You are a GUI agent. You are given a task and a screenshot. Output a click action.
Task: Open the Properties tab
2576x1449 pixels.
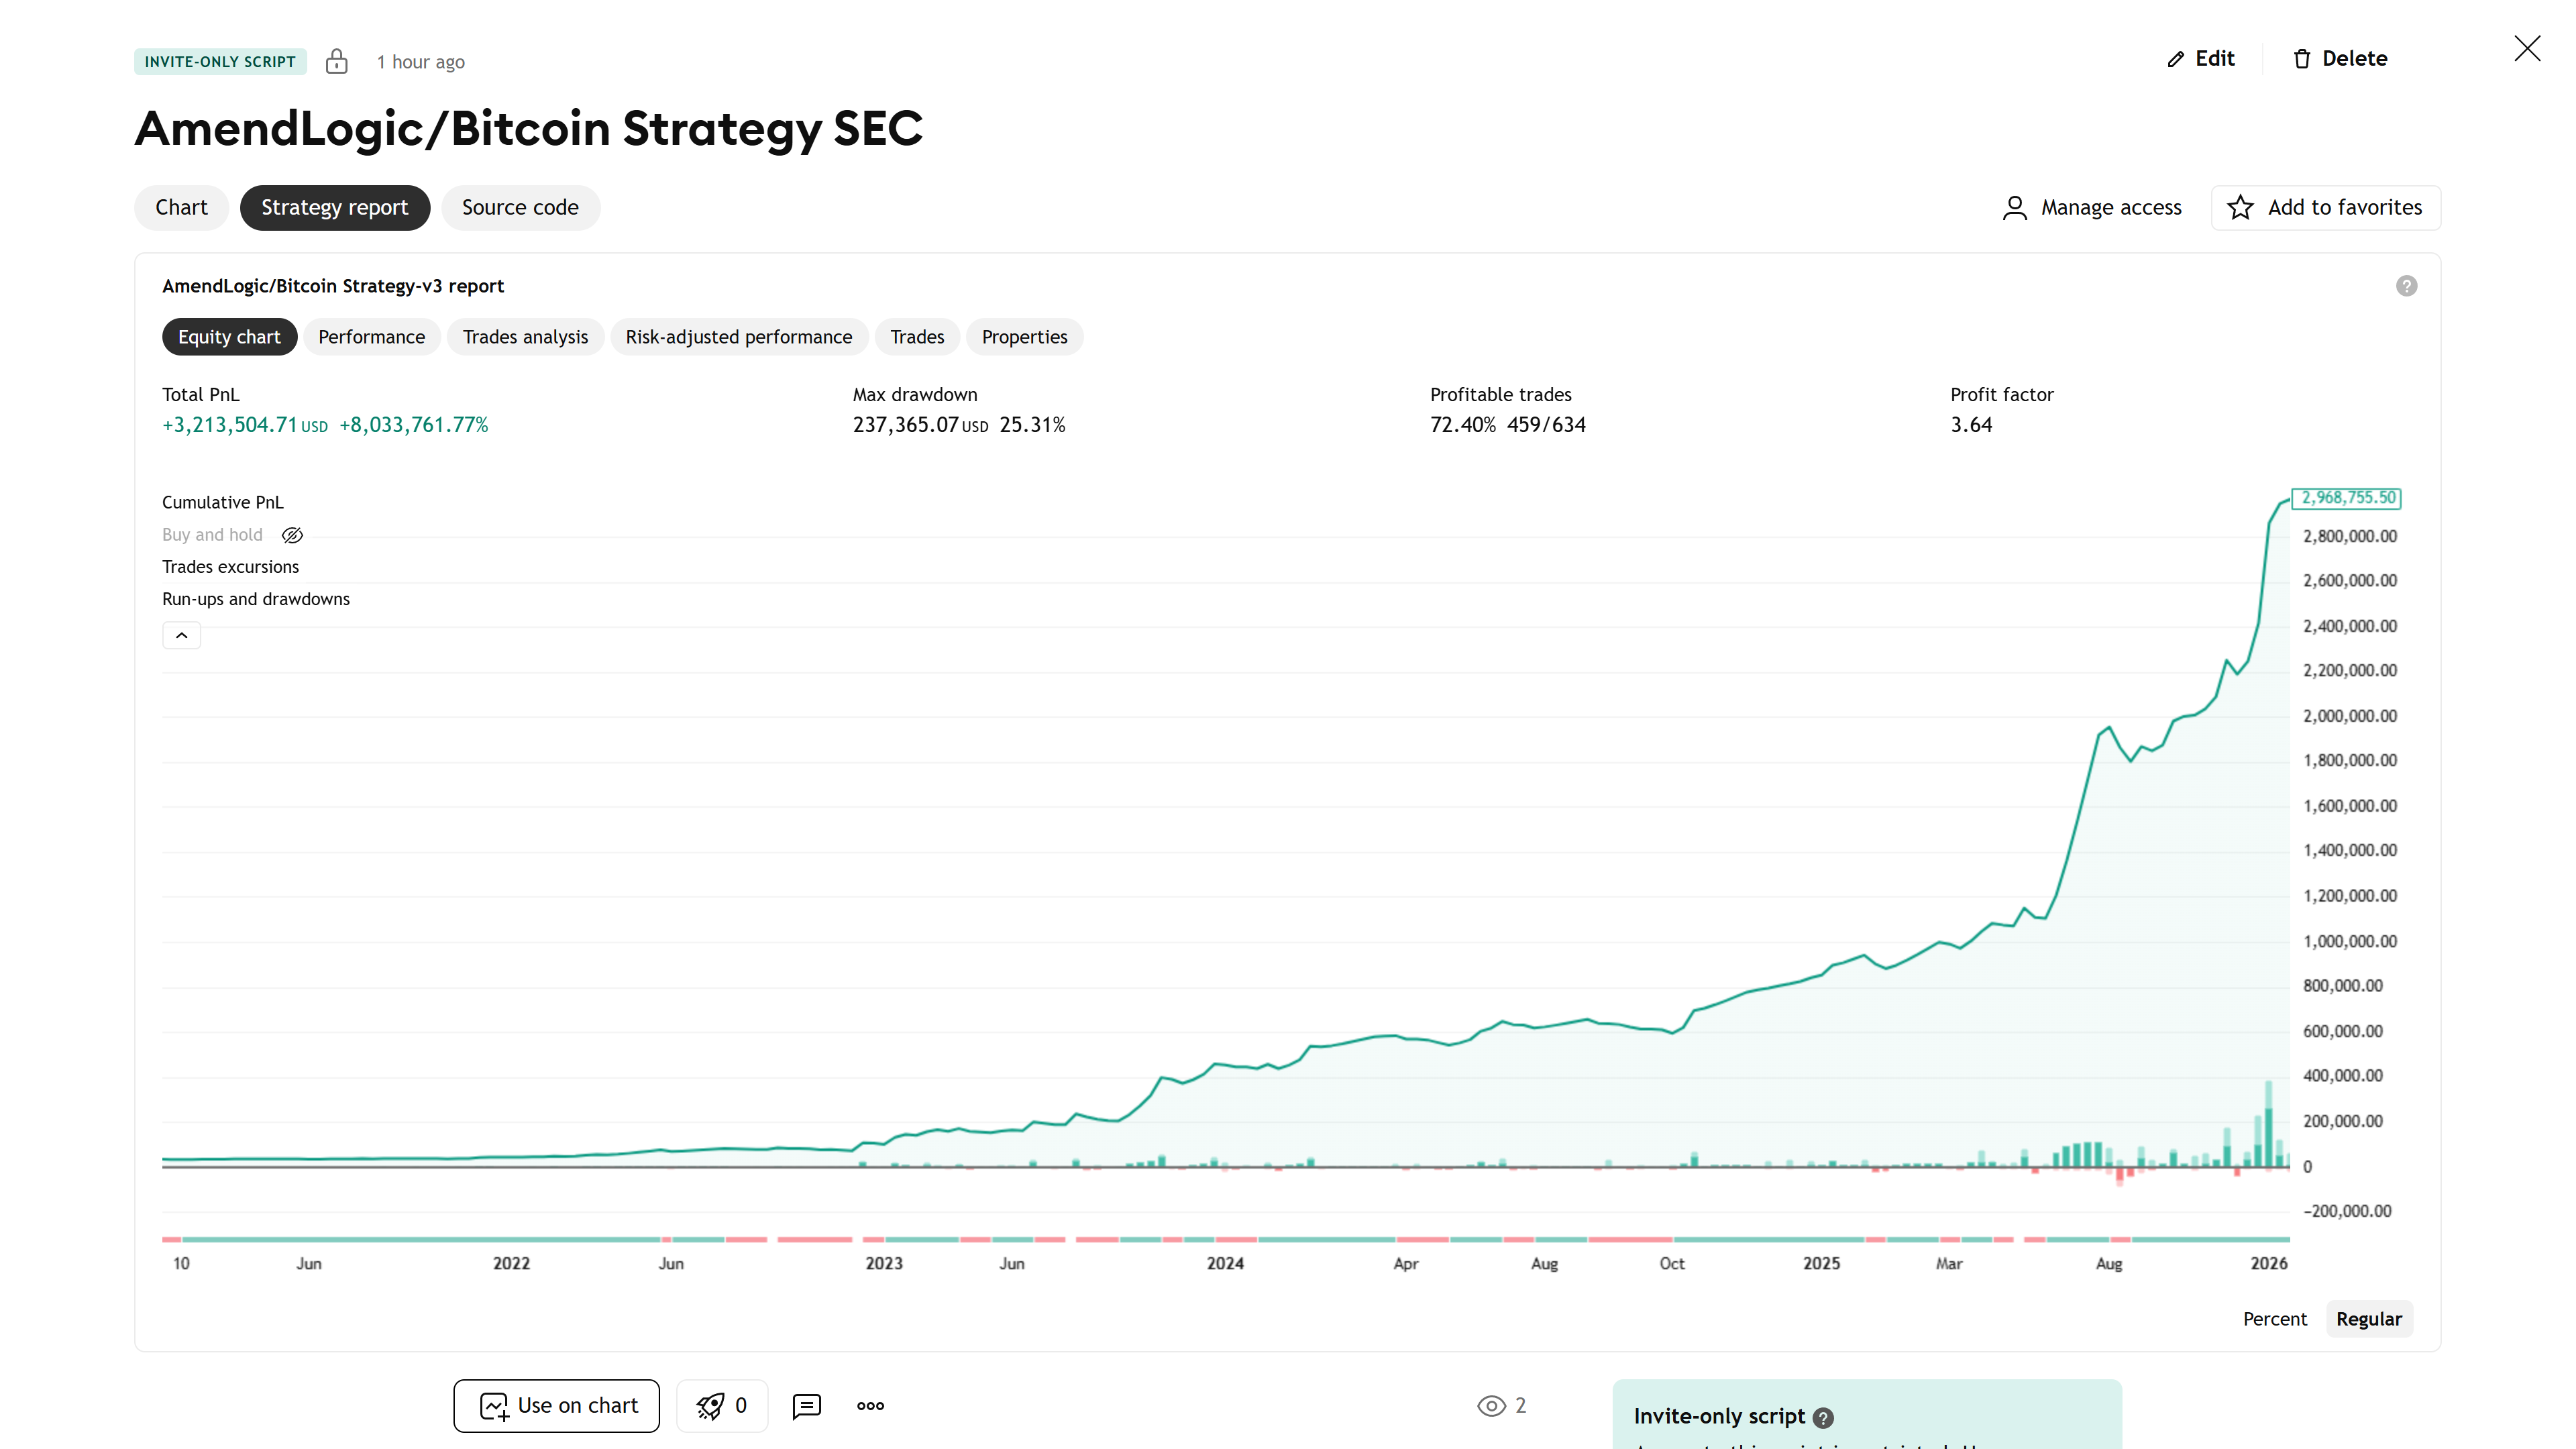click(x=1024, y=337)
